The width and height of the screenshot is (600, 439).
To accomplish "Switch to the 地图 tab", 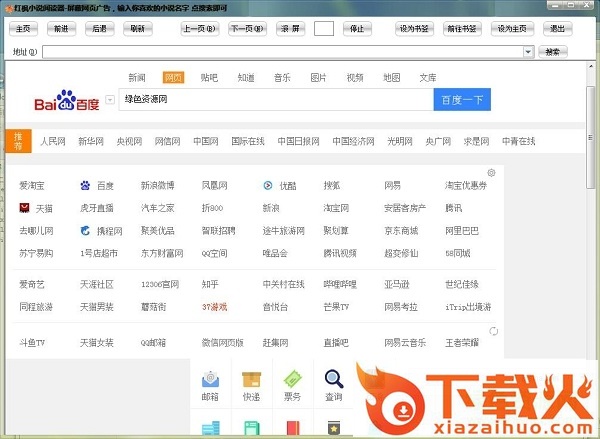I will pyautogui.click(x=391, y=78).
